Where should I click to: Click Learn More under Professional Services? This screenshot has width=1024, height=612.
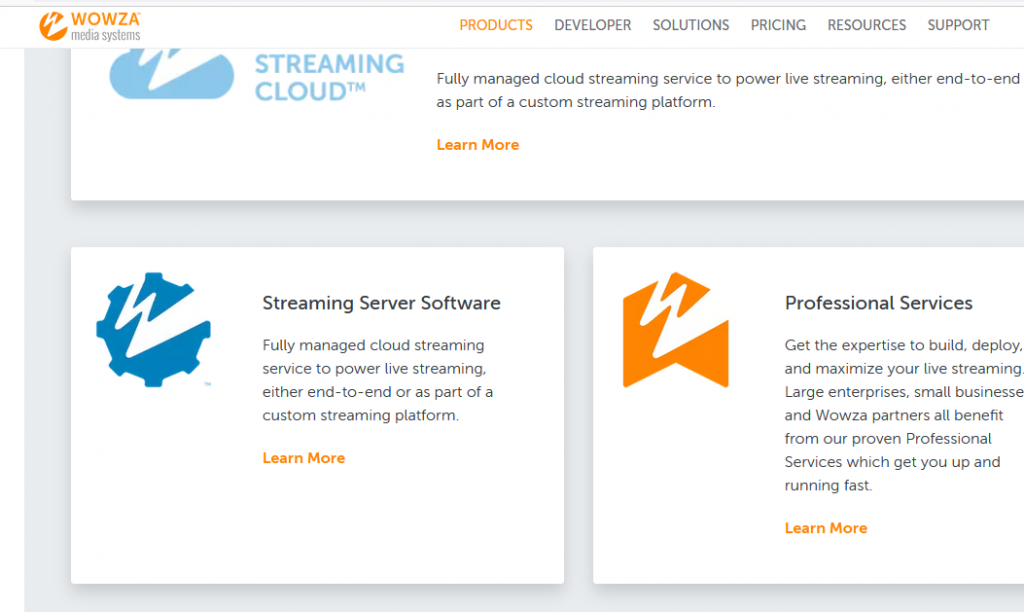825,528
